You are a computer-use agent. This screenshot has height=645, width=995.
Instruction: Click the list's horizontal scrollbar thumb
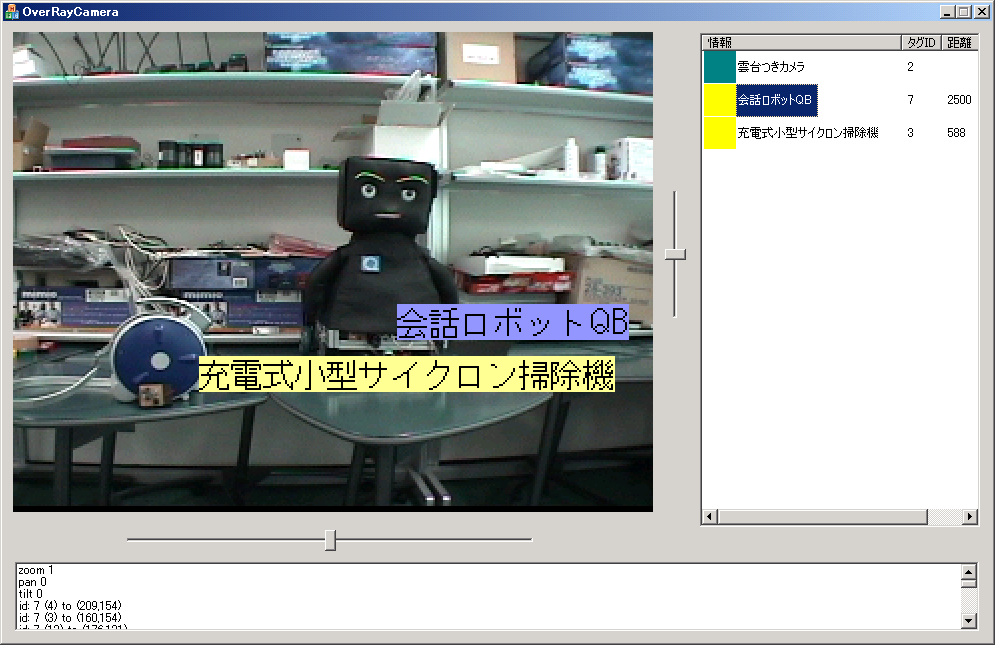click(822, 517)
